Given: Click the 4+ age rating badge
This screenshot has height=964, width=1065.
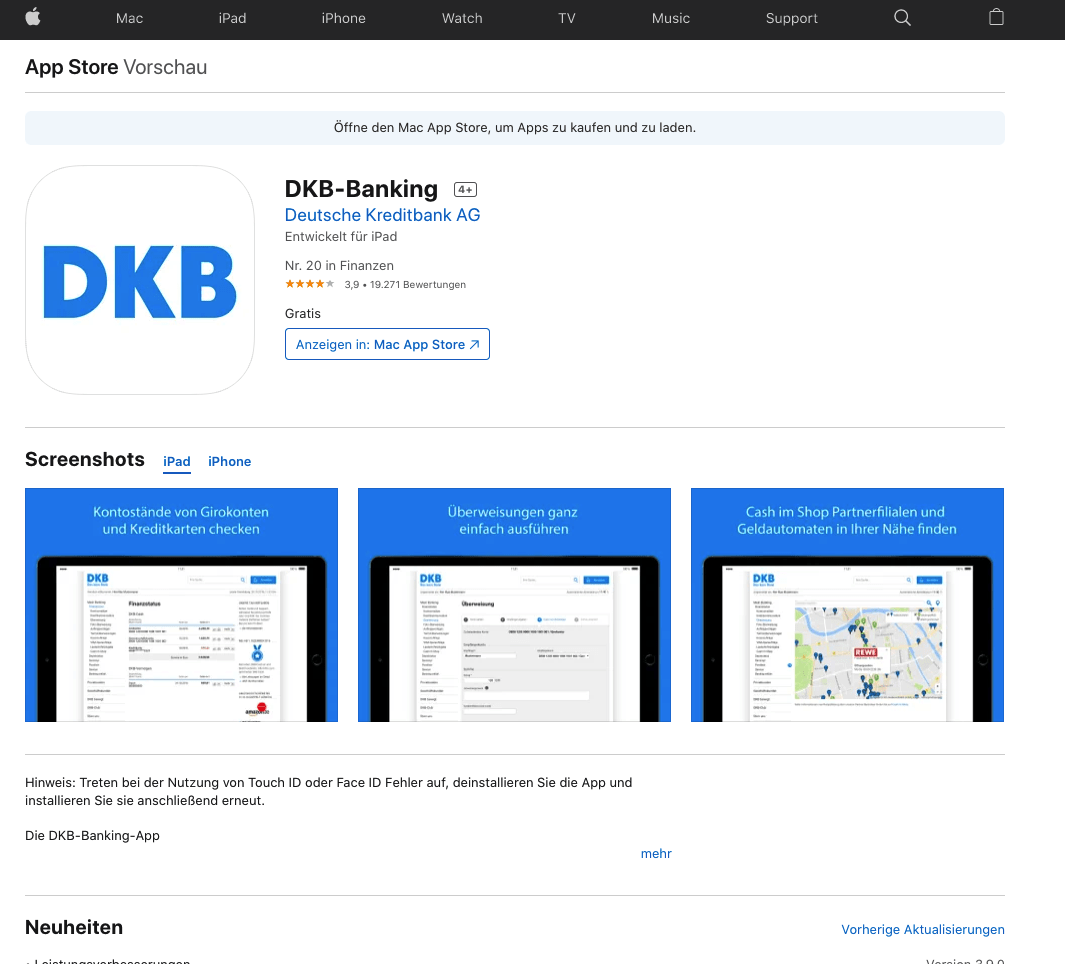Looking at the screenshot, I should pos(465,190).
